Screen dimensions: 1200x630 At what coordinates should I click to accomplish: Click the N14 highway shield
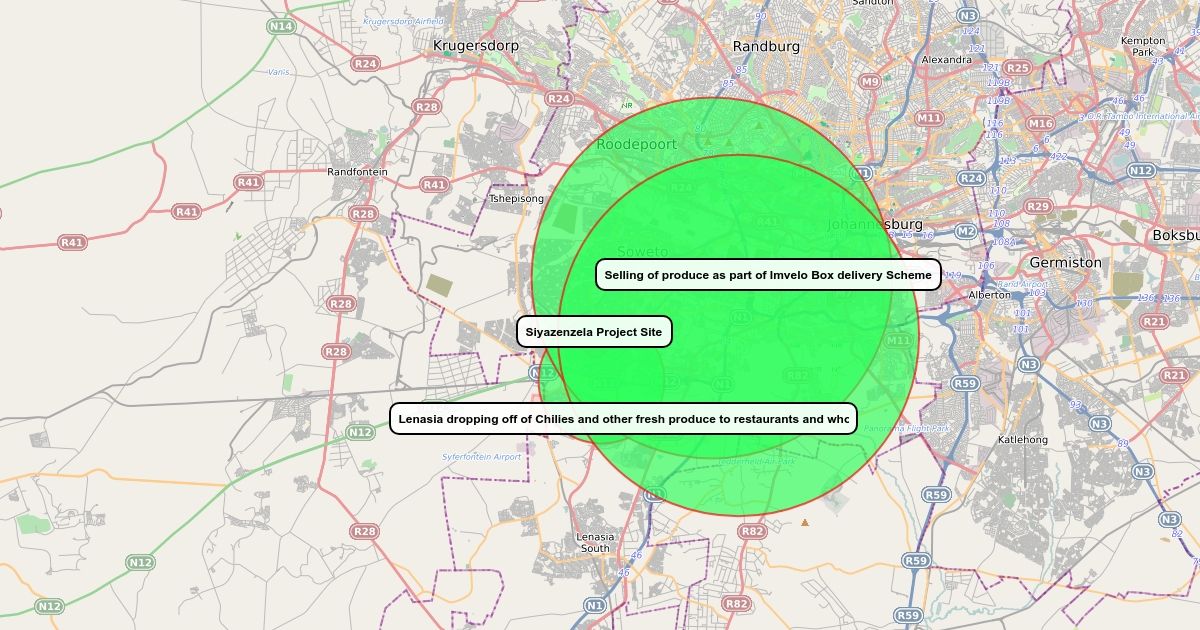click(281, 26)
